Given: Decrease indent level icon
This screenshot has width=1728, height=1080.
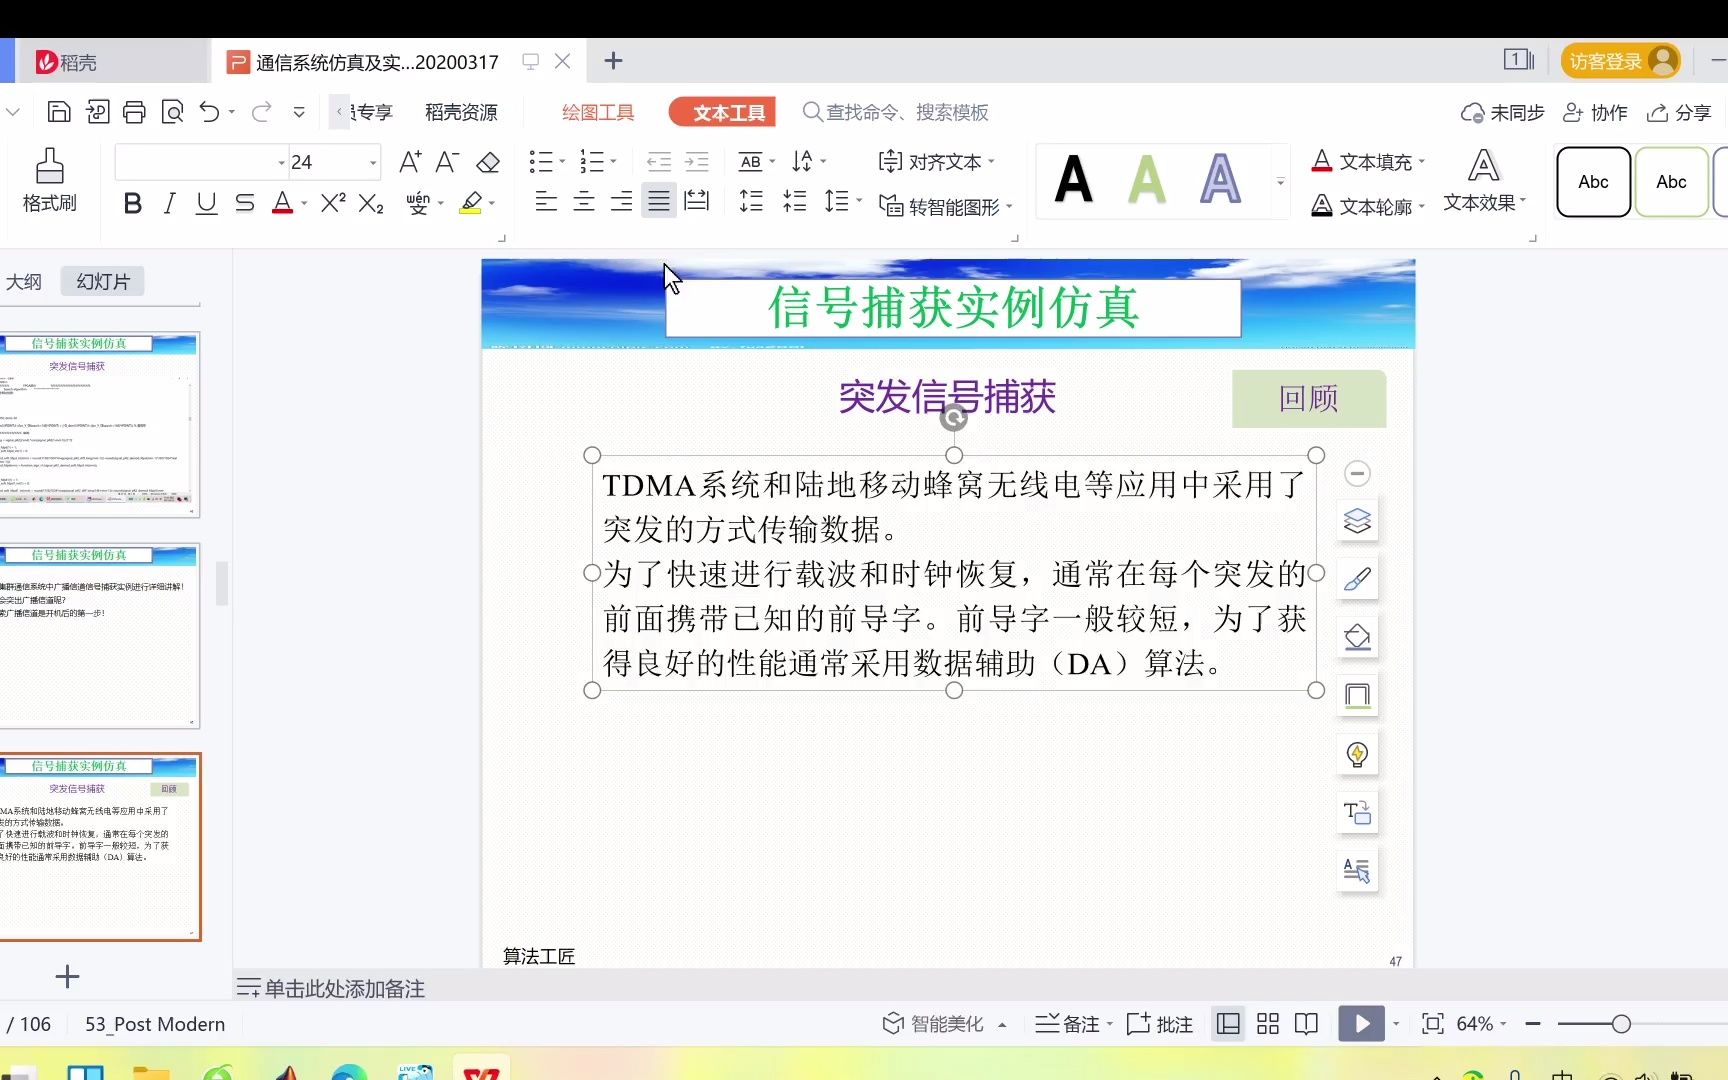Looking at the screenshot, I should coord(659,162).
